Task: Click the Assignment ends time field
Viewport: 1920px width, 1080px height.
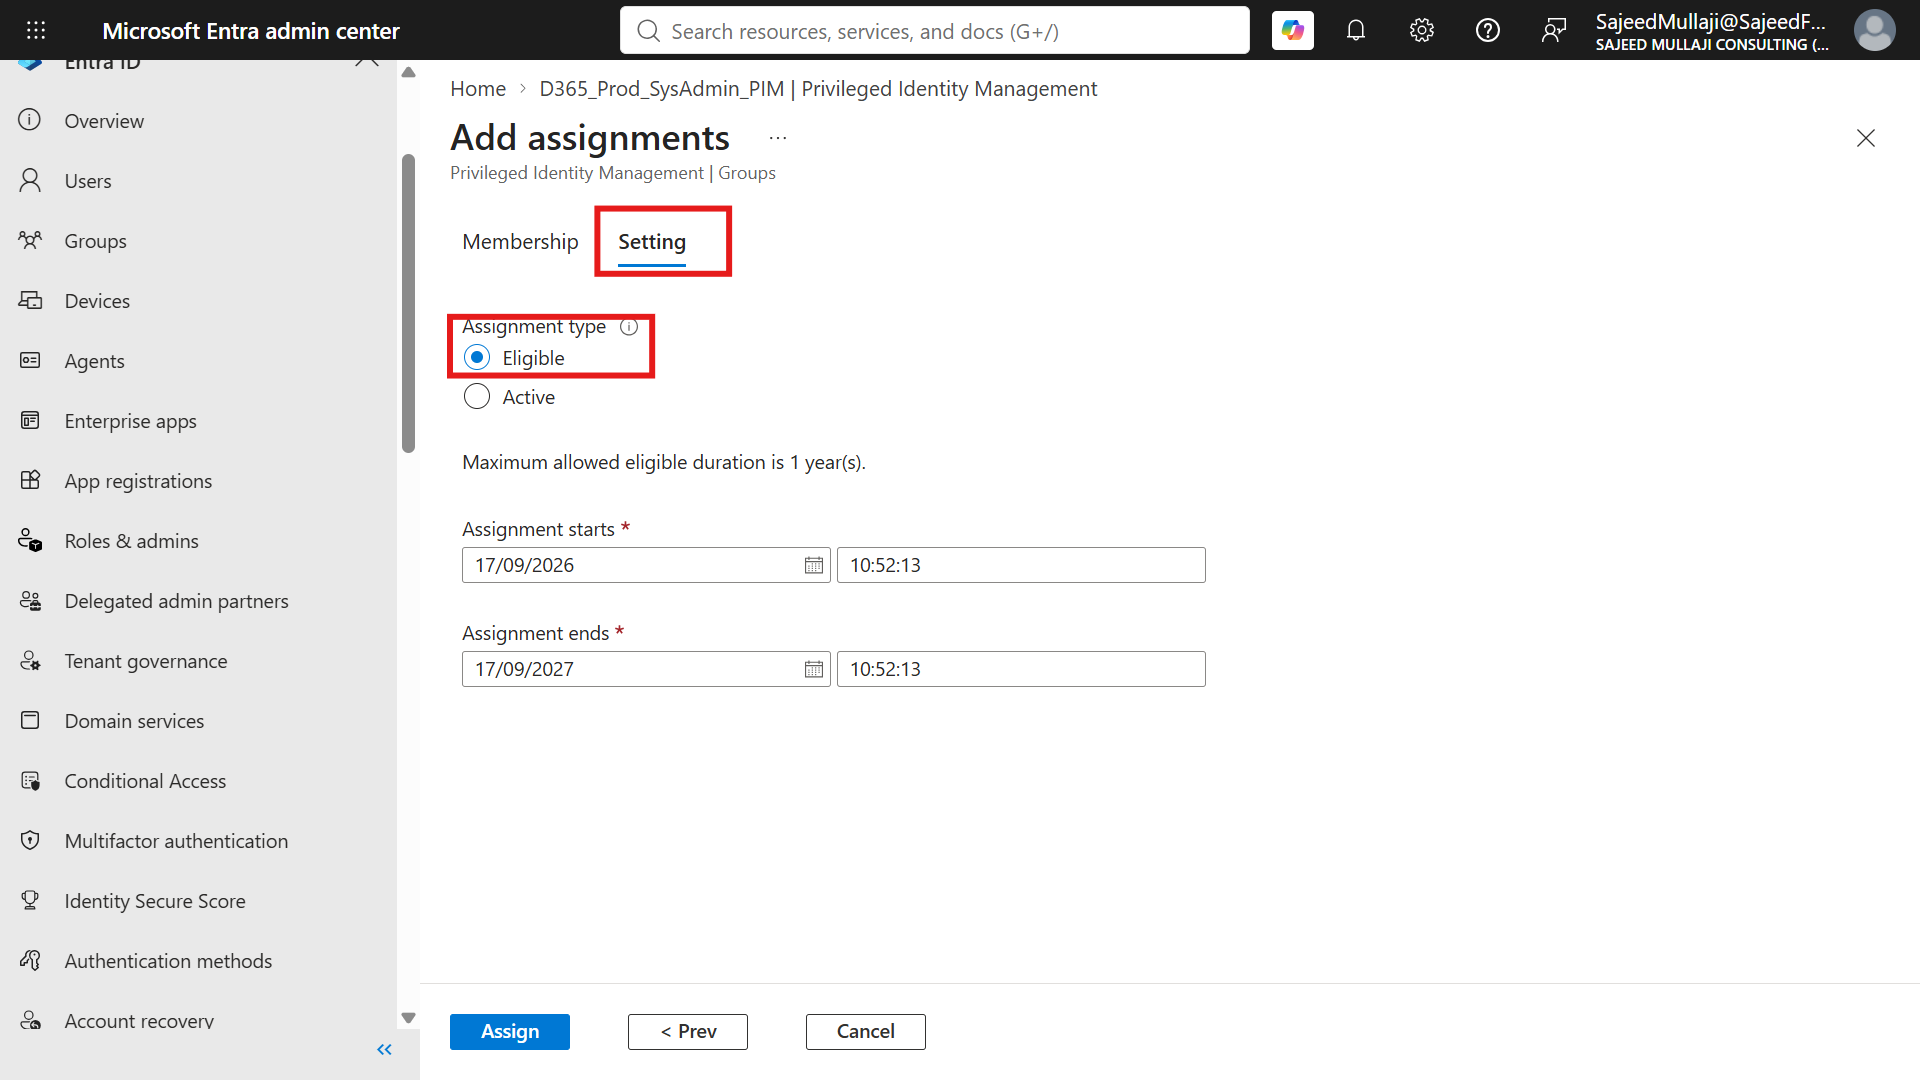Action: click(1021, 669)
